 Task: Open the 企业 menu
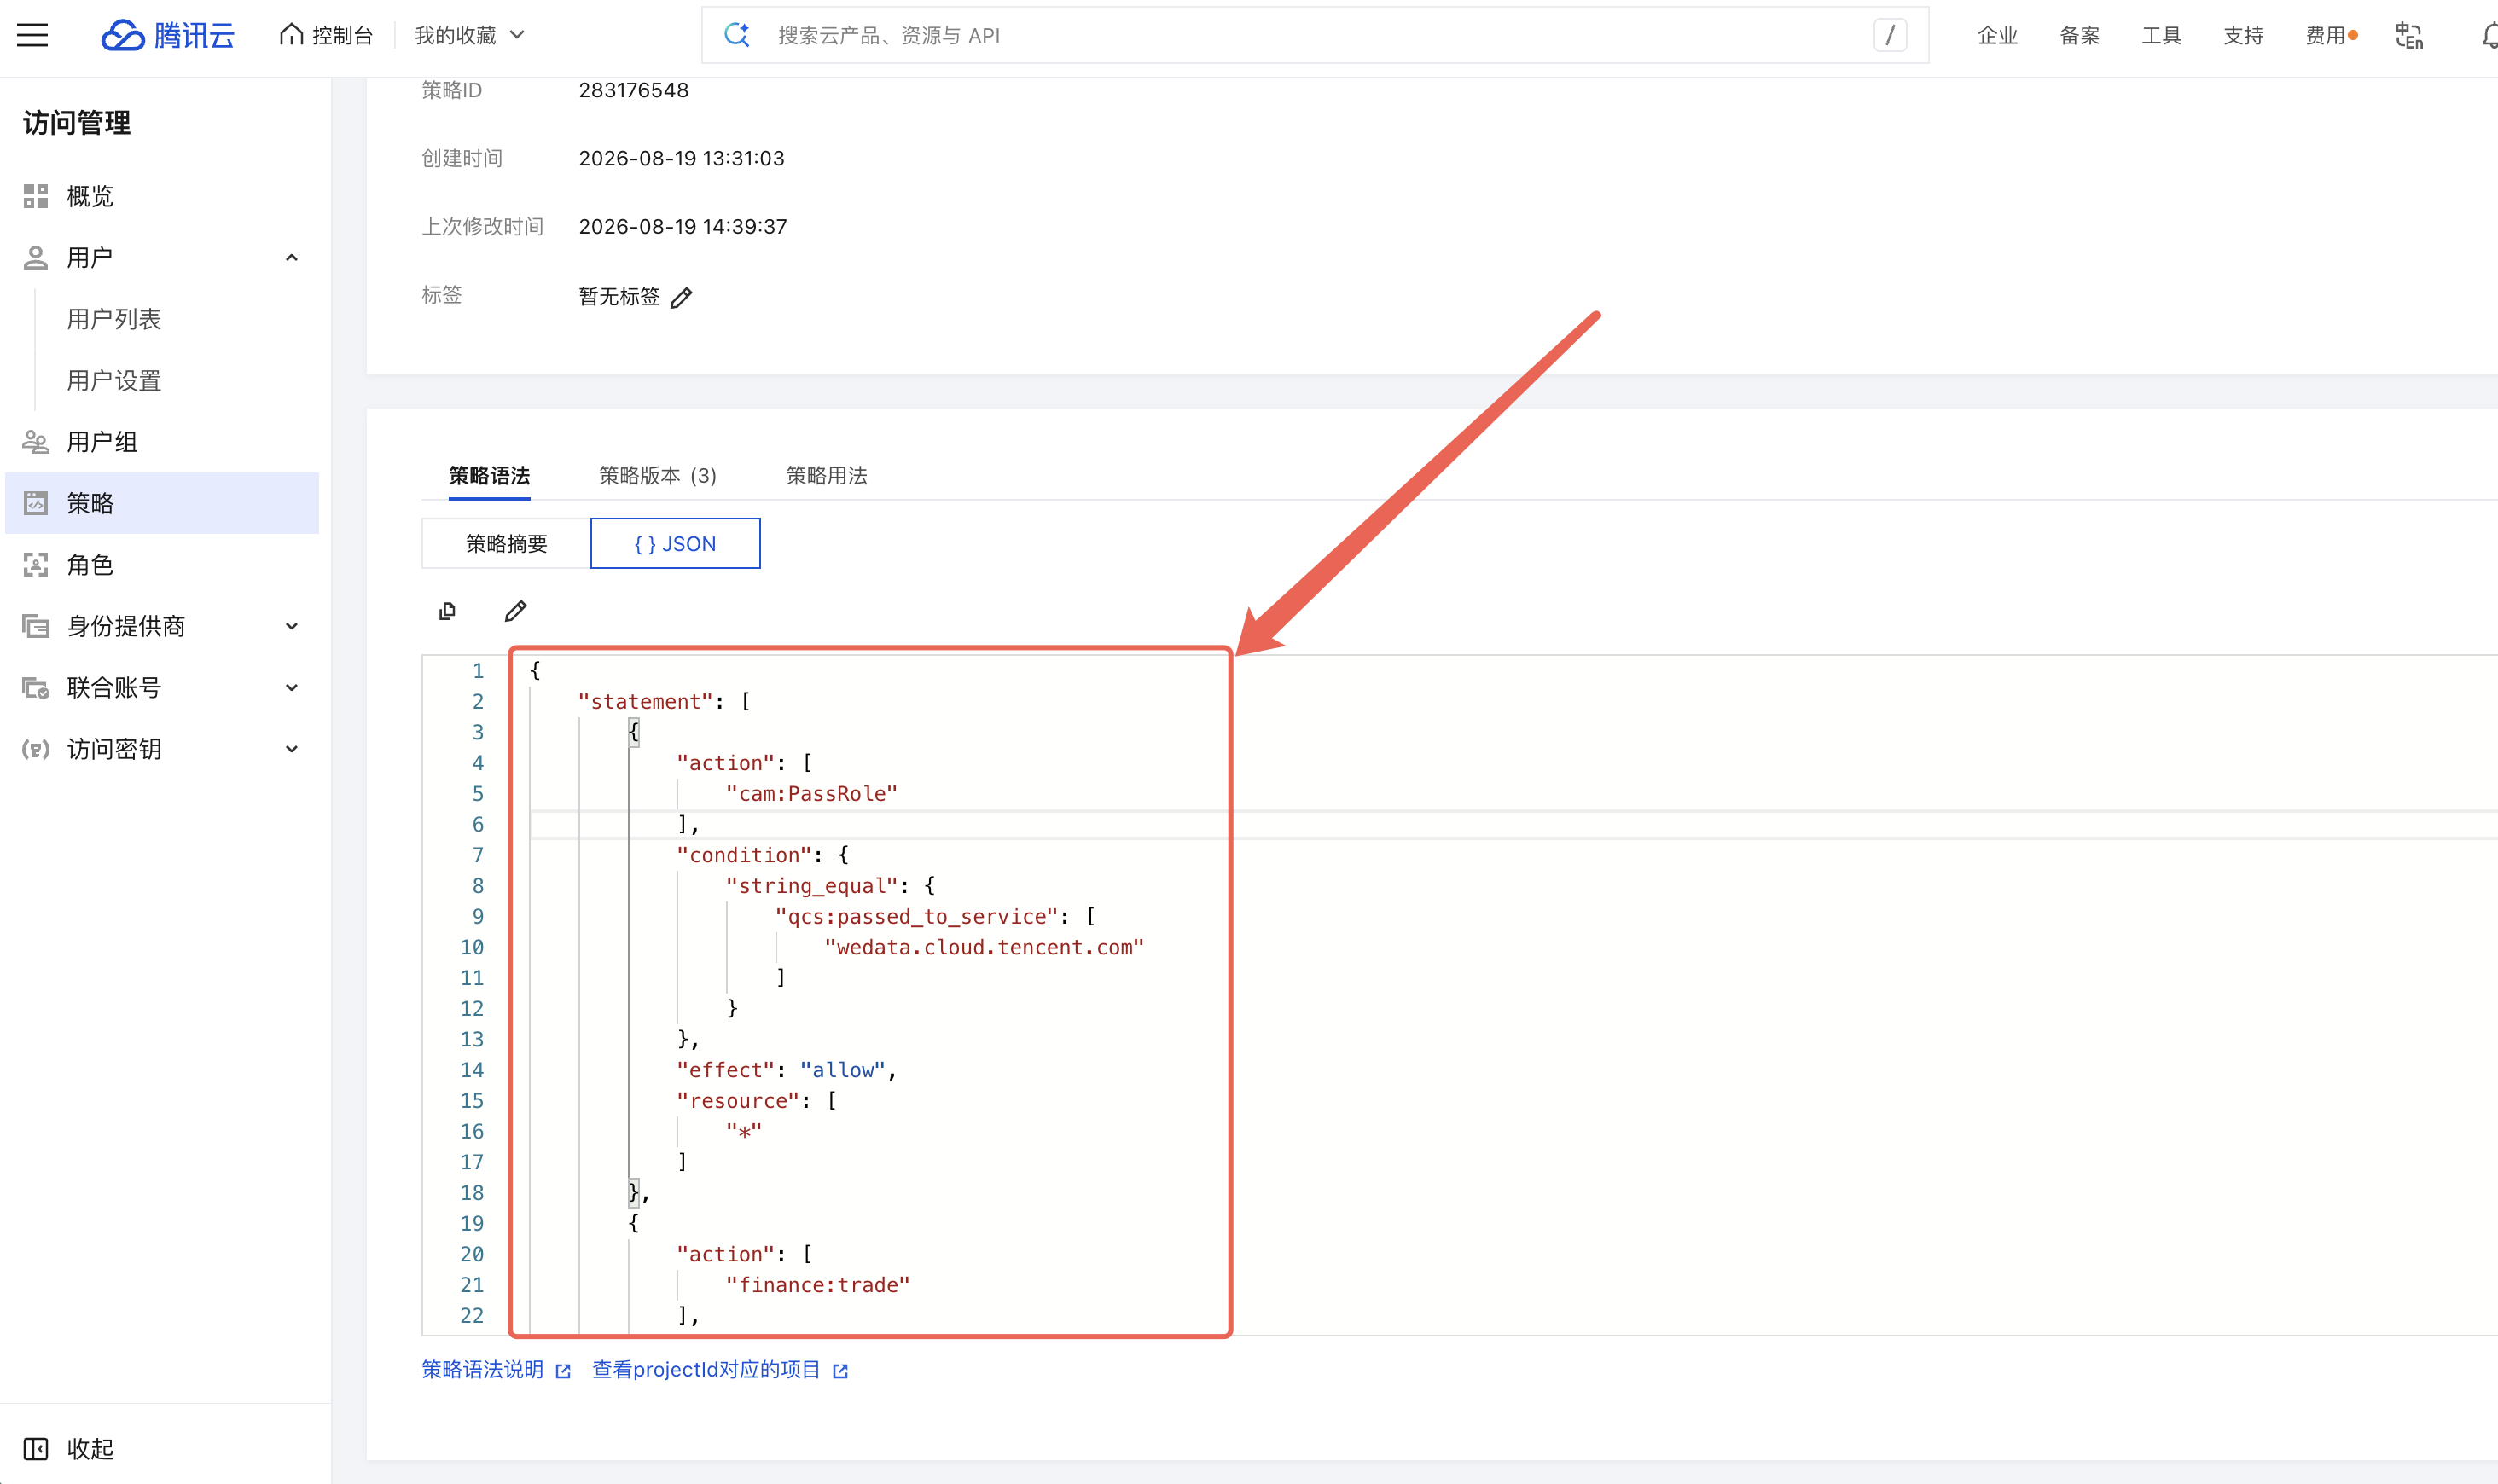click(x=1997, y=35)
